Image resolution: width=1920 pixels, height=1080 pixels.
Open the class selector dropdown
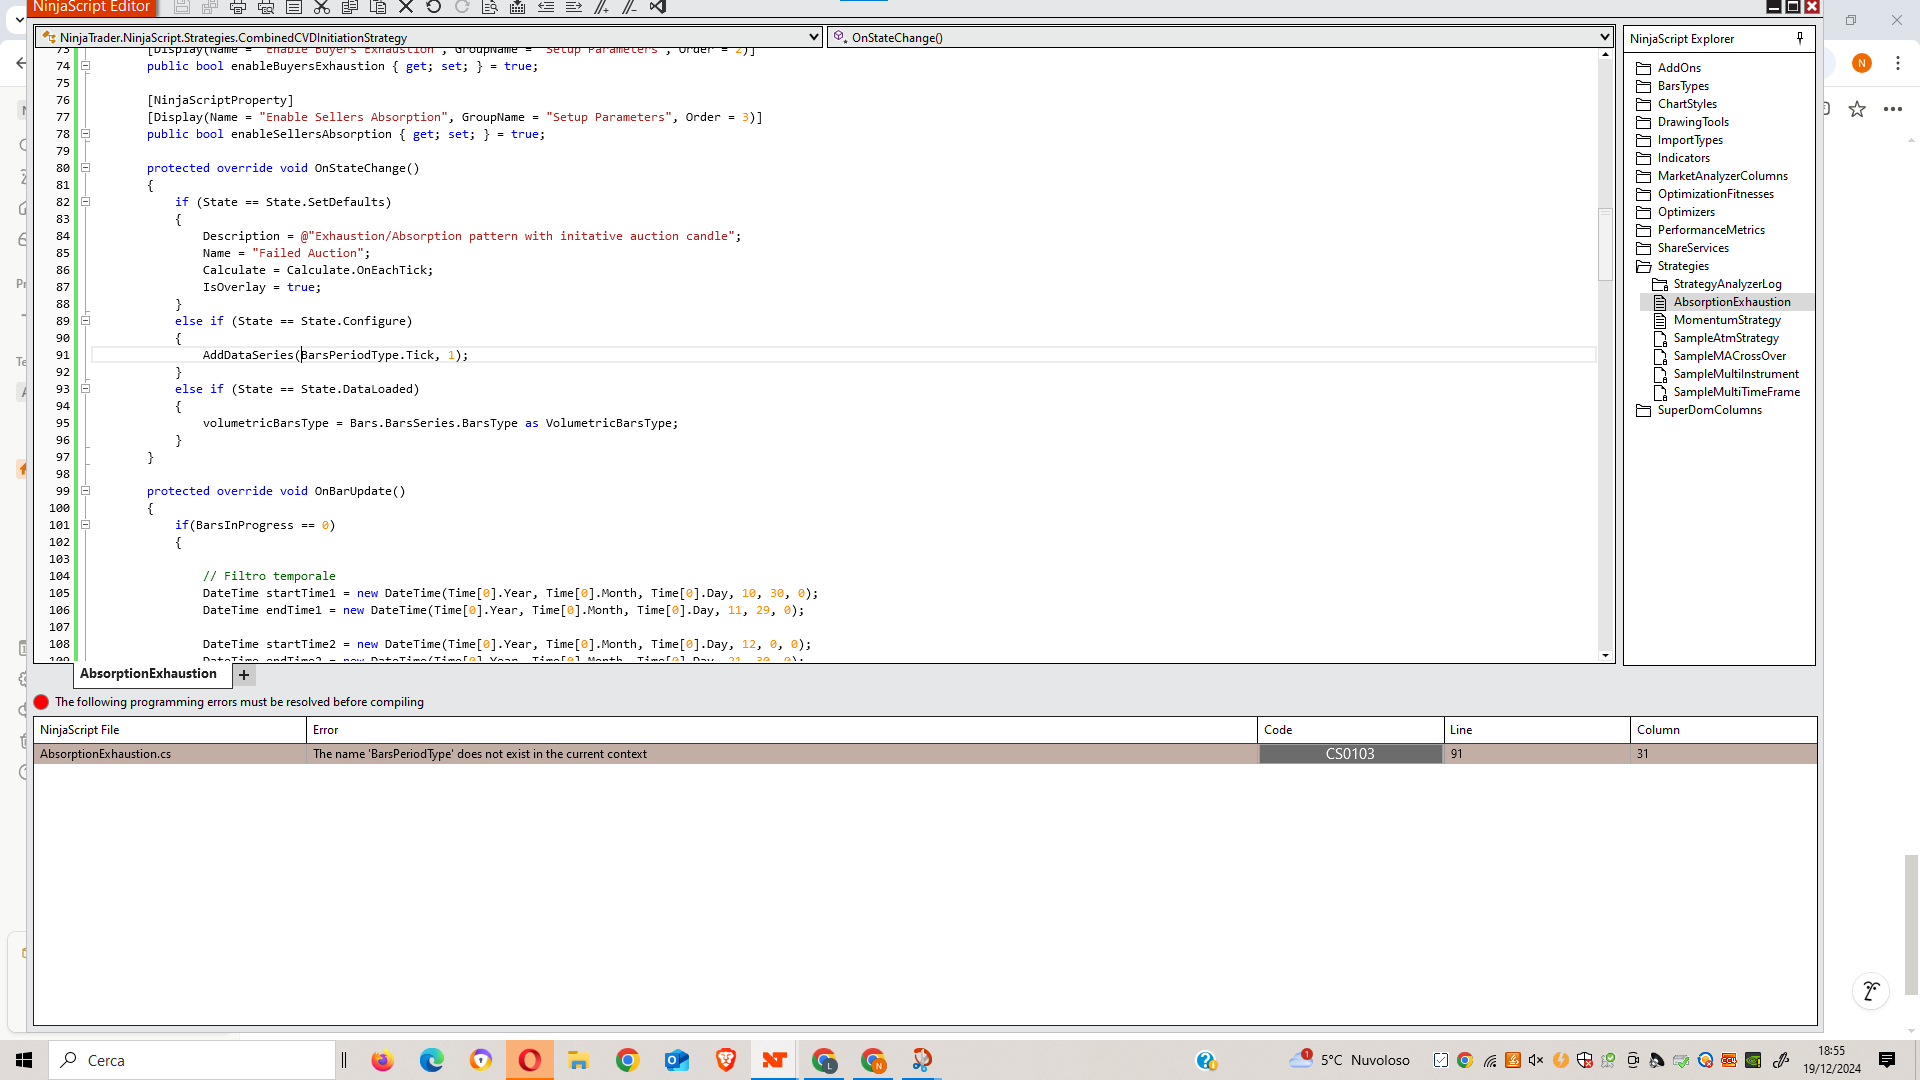813,37
